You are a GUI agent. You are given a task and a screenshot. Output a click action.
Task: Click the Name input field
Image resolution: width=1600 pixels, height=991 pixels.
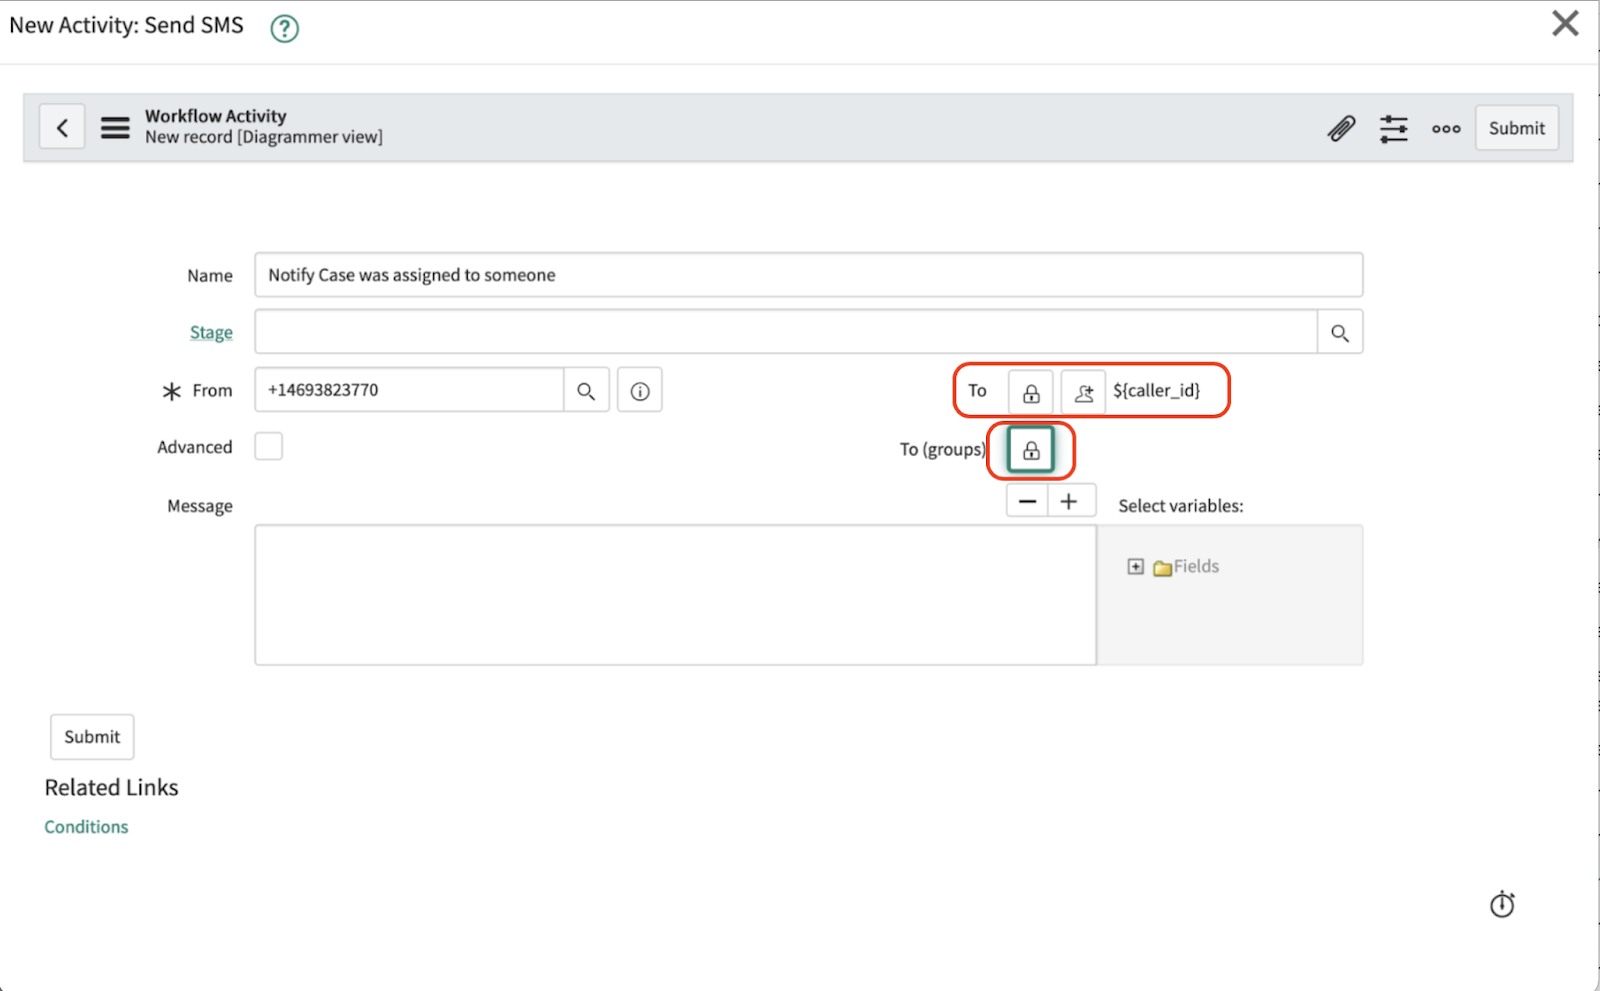808,275
